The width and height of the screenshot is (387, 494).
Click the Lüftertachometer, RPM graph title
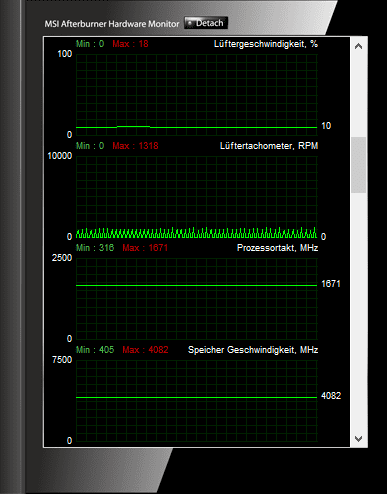(269, 146)
